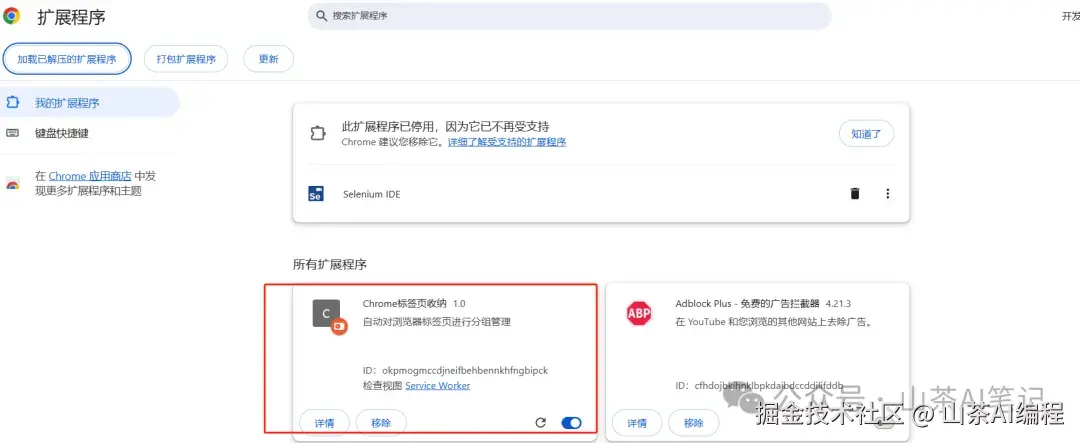Click the Selenium IDE name text

(x=371, y=194)
